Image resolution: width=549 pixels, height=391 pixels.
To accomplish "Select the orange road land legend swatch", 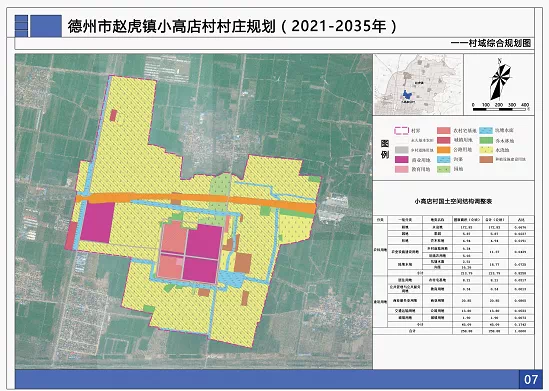I will pos(444,150).
